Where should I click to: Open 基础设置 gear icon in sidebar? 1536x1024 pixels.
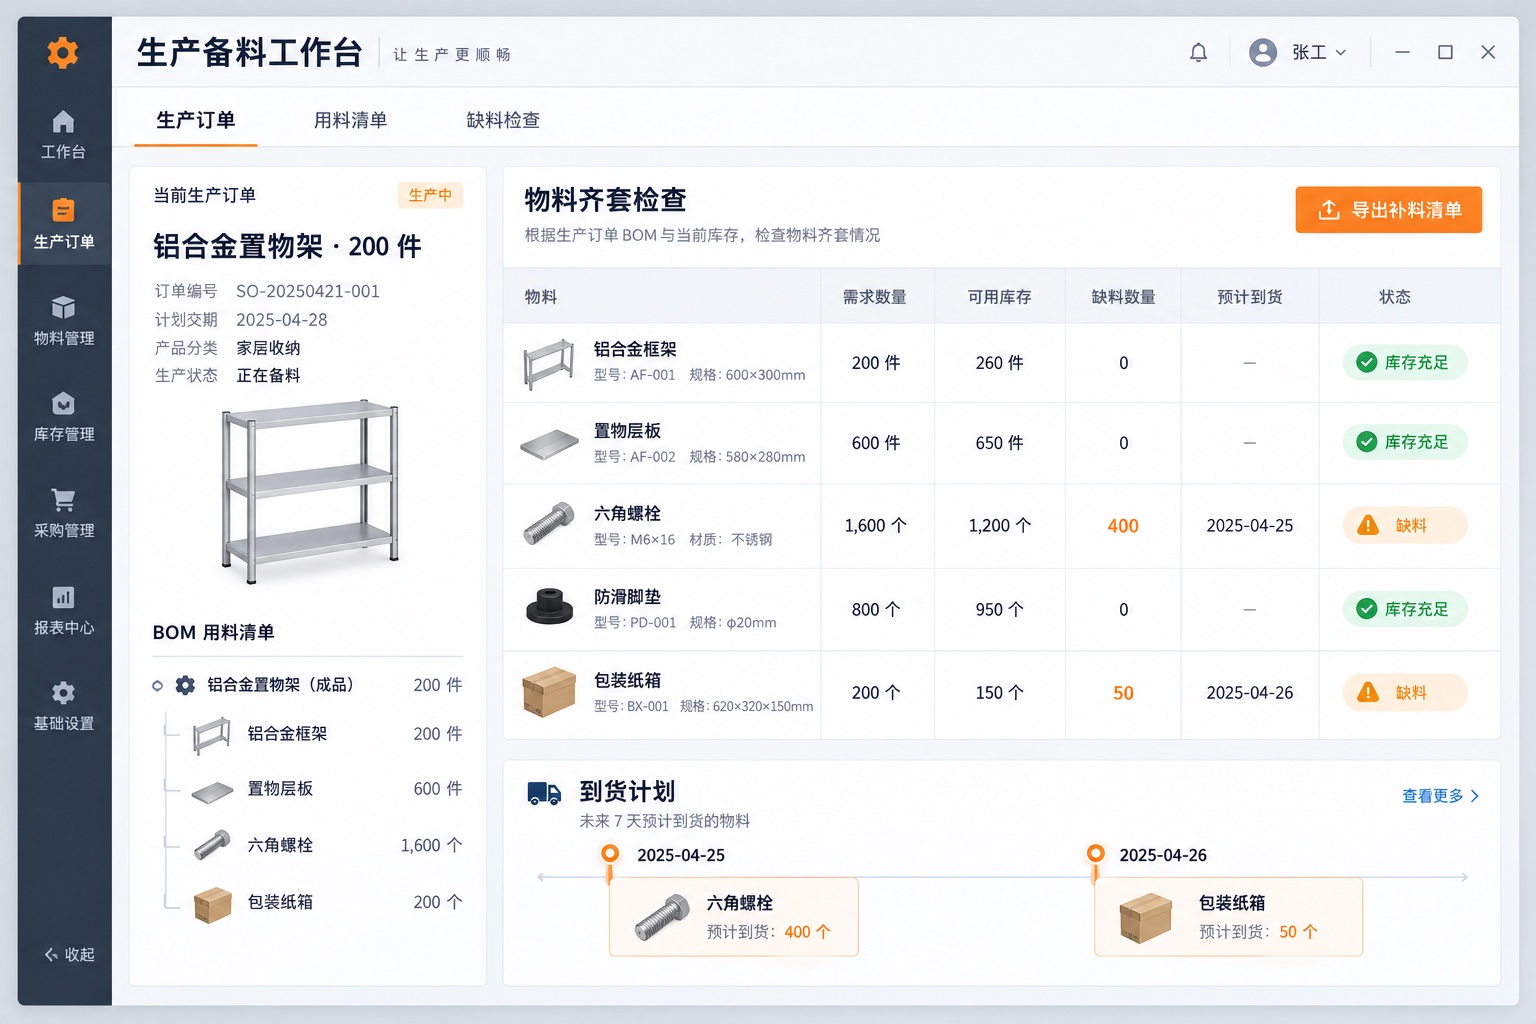pos(63,692)
